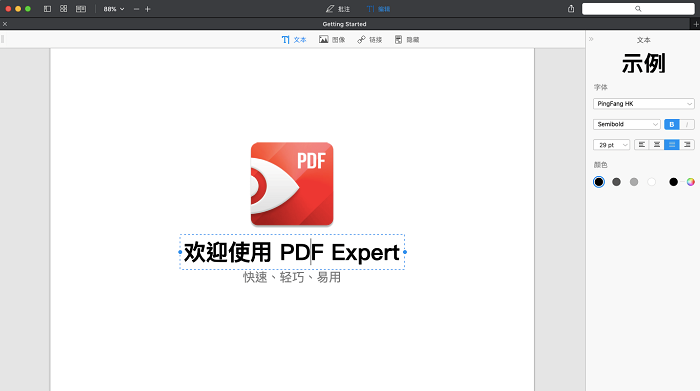Toggle bold B formatting button
Viewport: 700px width, 391px height.
tap(671, 125)
